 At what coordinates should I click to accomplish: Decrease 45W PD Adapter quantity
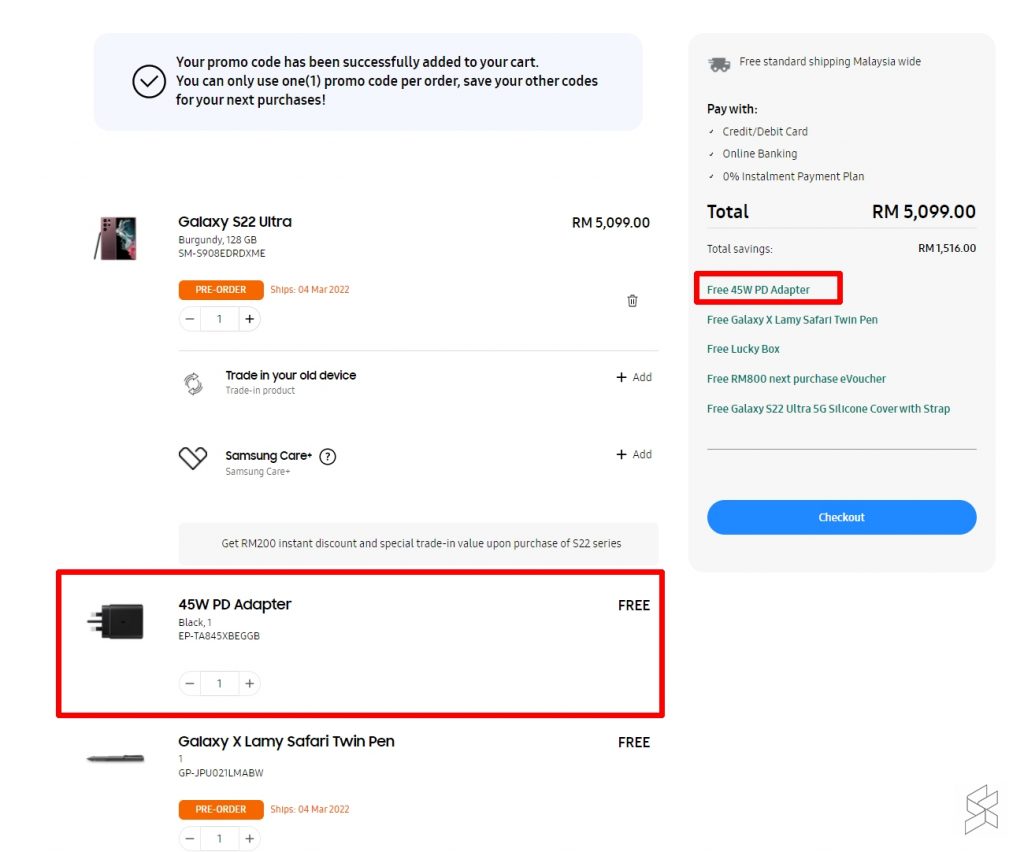pyautogui.click(x=190, y=684)
